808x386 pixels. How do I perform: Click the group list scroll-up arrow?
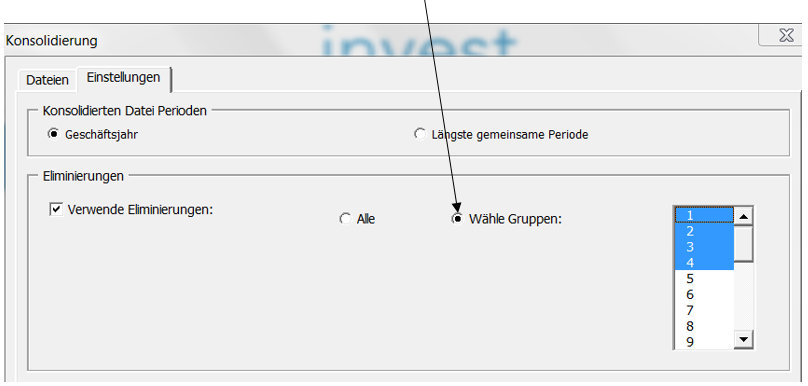(743, 215)
